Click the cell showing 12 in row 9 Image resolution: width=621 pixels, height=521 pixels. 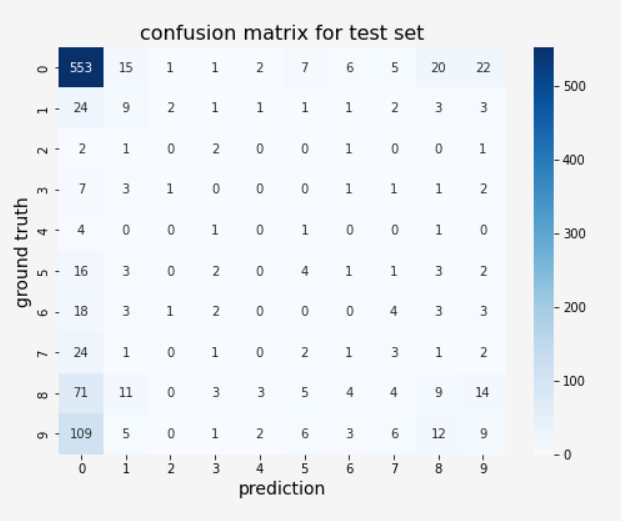pyautogui.click(x=438, y=434)
